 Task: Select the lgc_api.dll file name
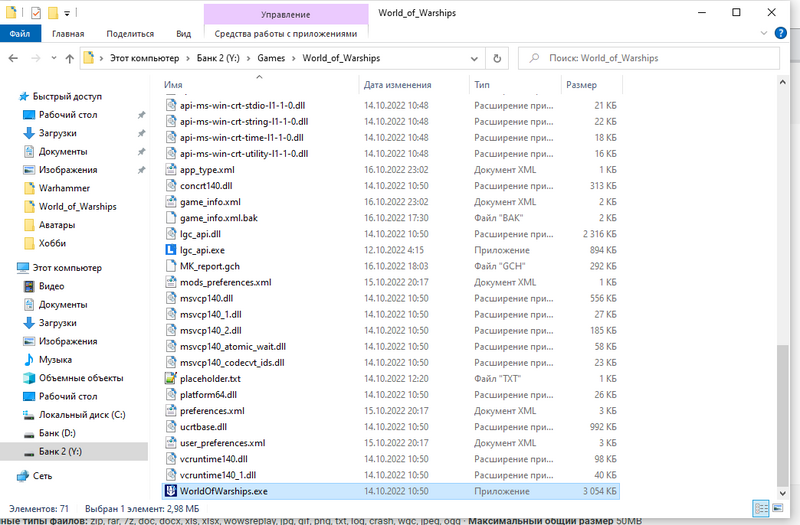click(x=200, y=234)
